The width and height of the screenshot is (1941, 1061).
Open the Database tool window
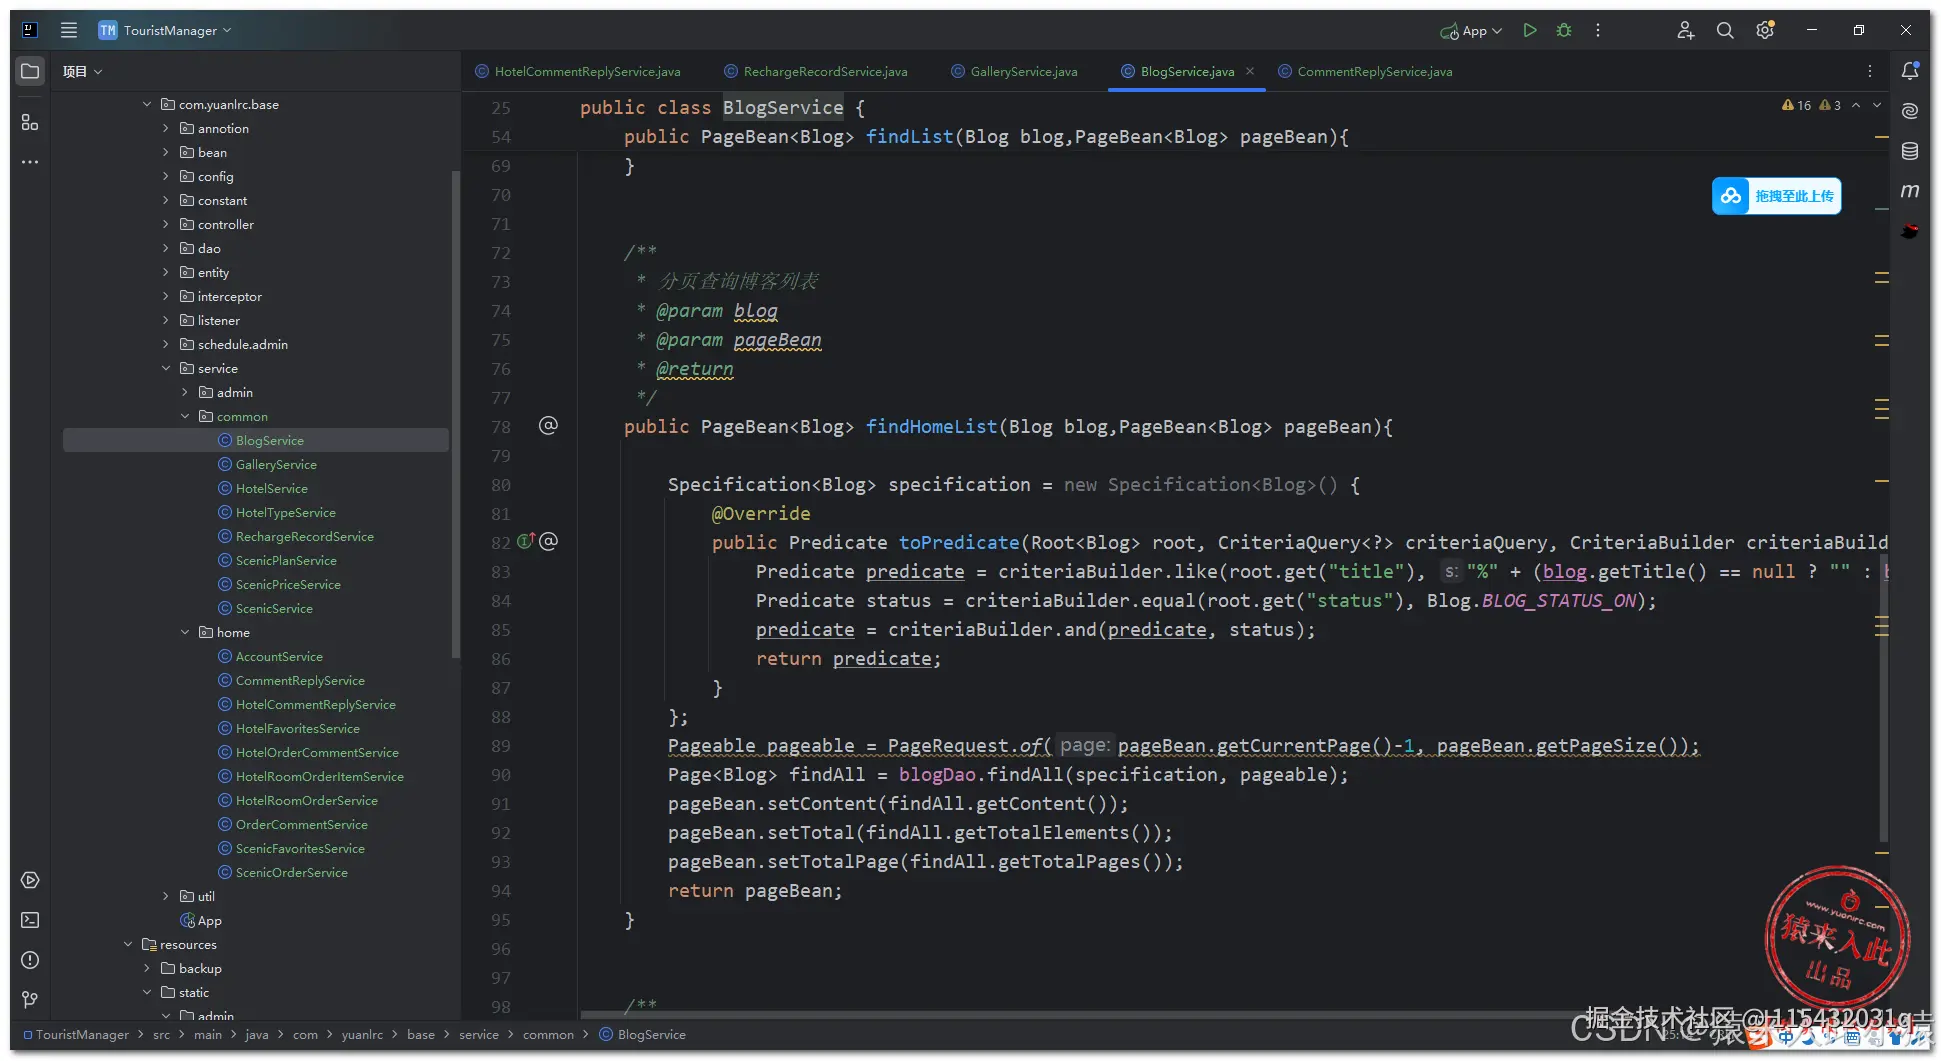(1910, 151)
